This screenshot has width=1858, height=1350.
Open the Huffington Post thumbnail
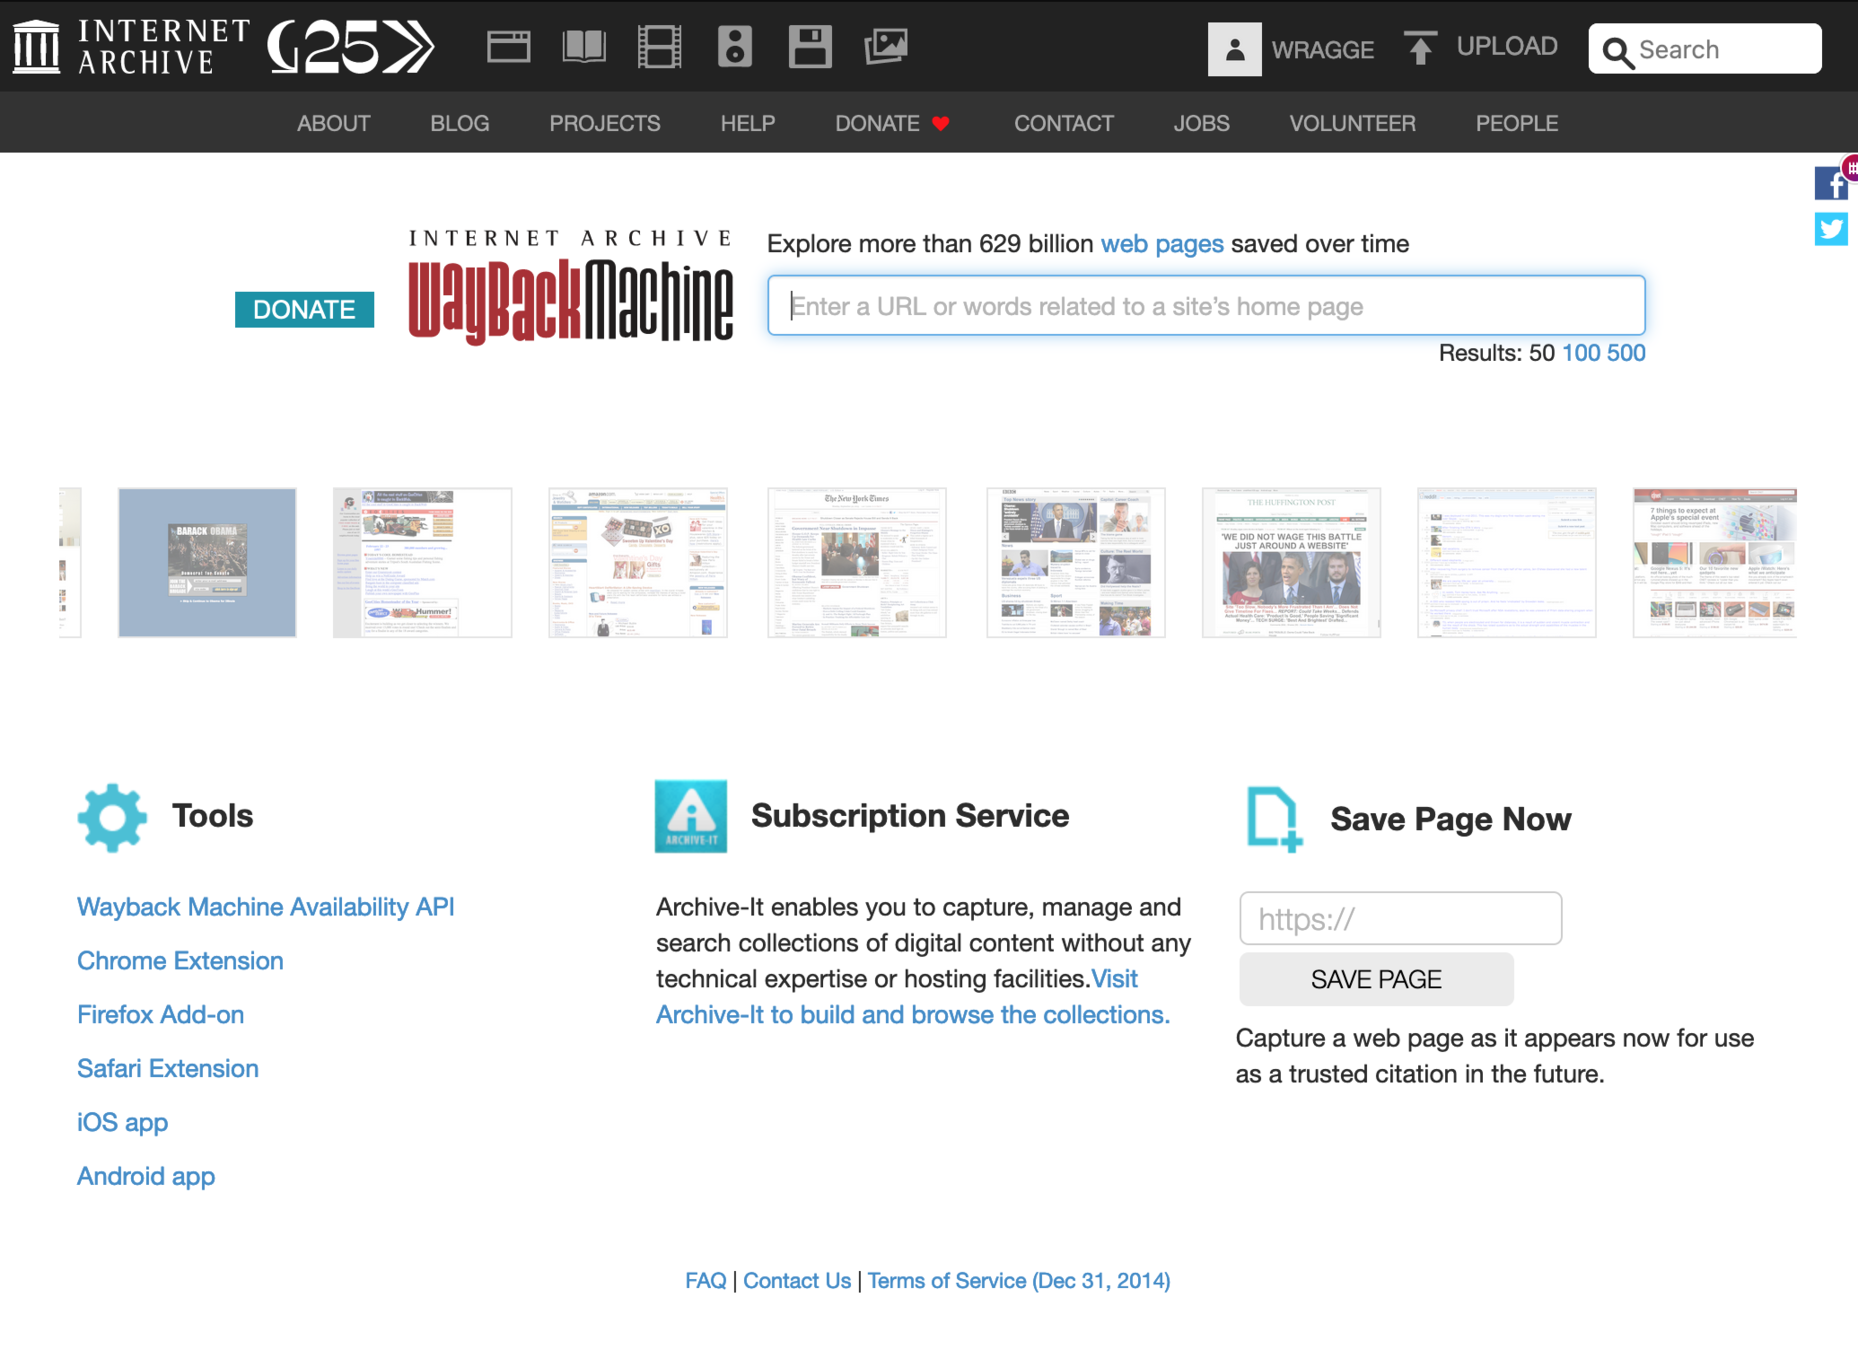click(x=1291, y=563)
